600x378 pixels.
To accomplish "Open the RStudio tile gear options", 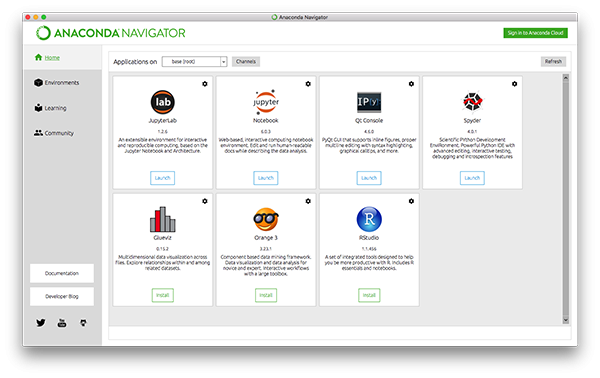I will click(411, 201).
